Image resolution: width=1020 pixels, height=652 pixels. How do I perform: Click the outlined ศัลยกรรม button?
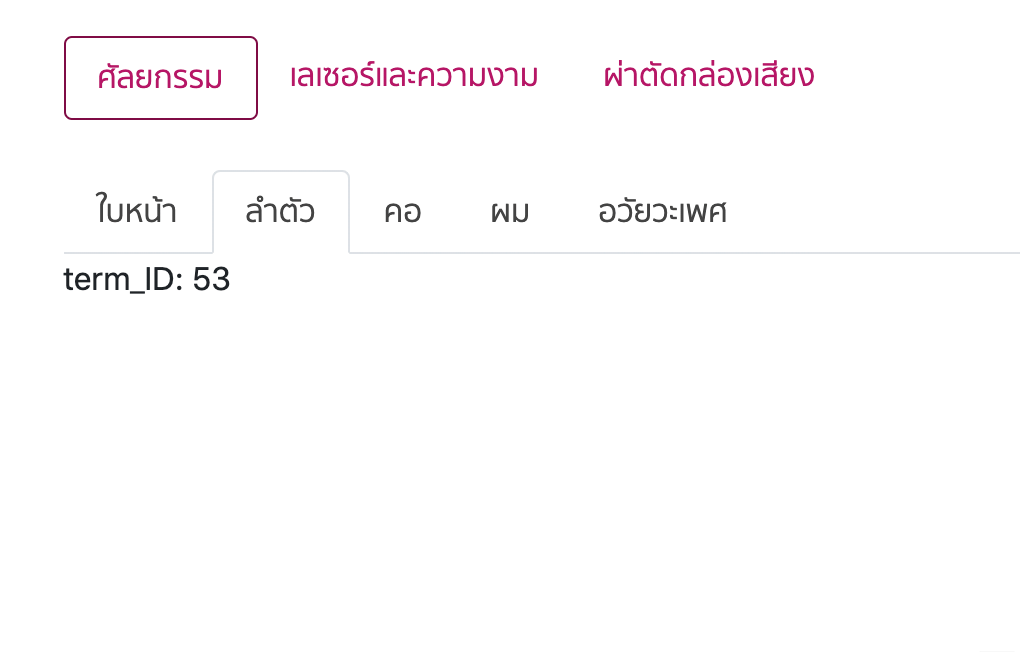click(x=160, y=78)
